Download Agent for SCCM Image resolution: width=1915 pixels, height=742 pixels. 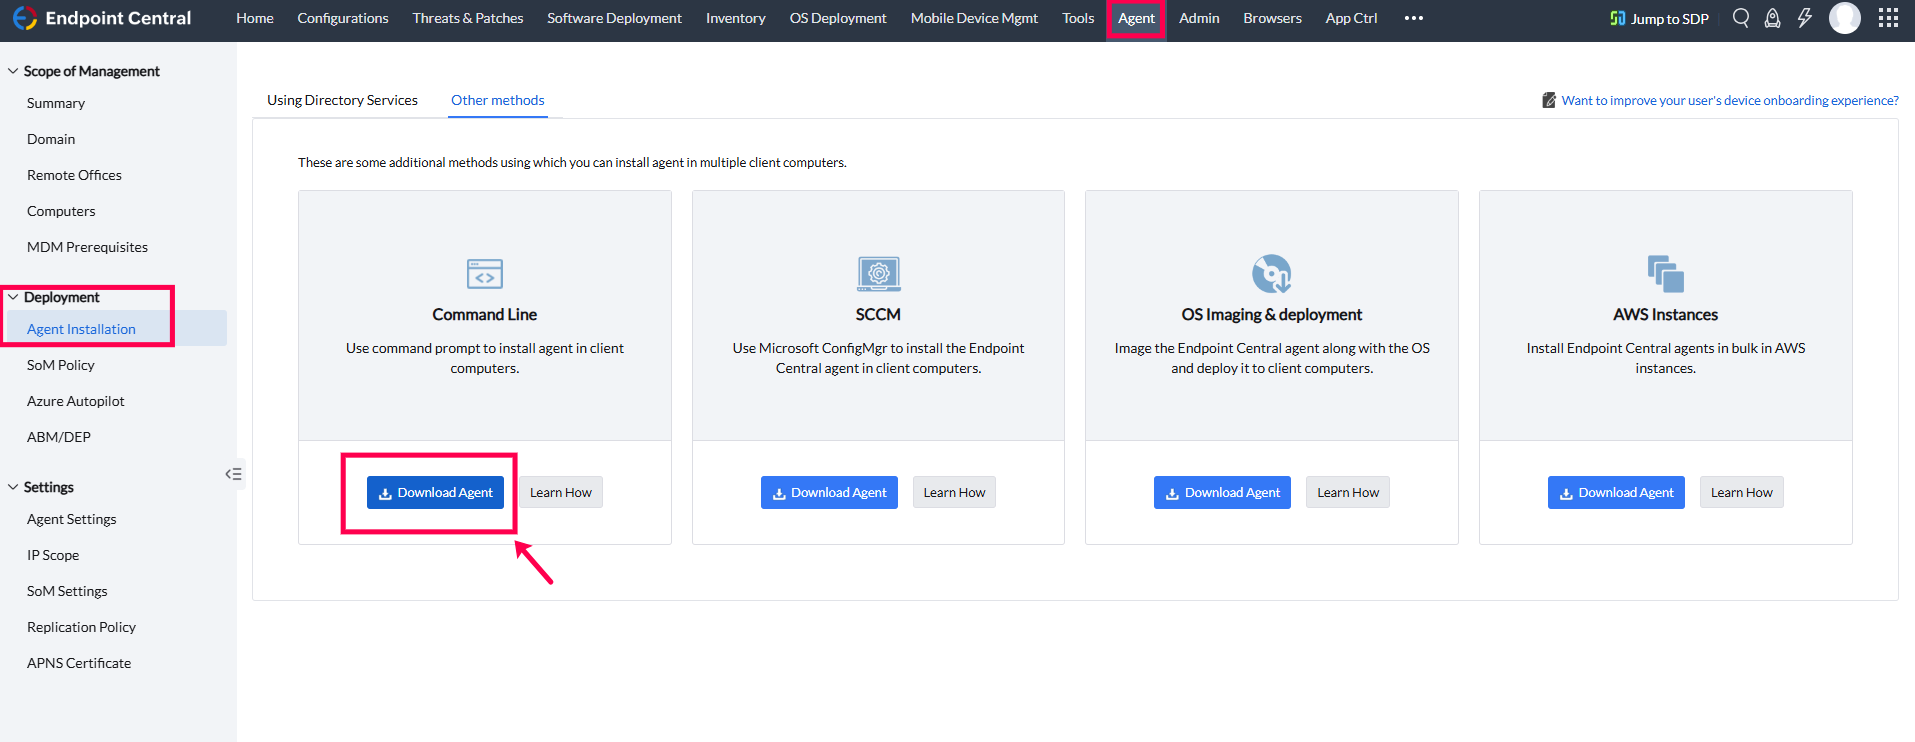(829, 492)
